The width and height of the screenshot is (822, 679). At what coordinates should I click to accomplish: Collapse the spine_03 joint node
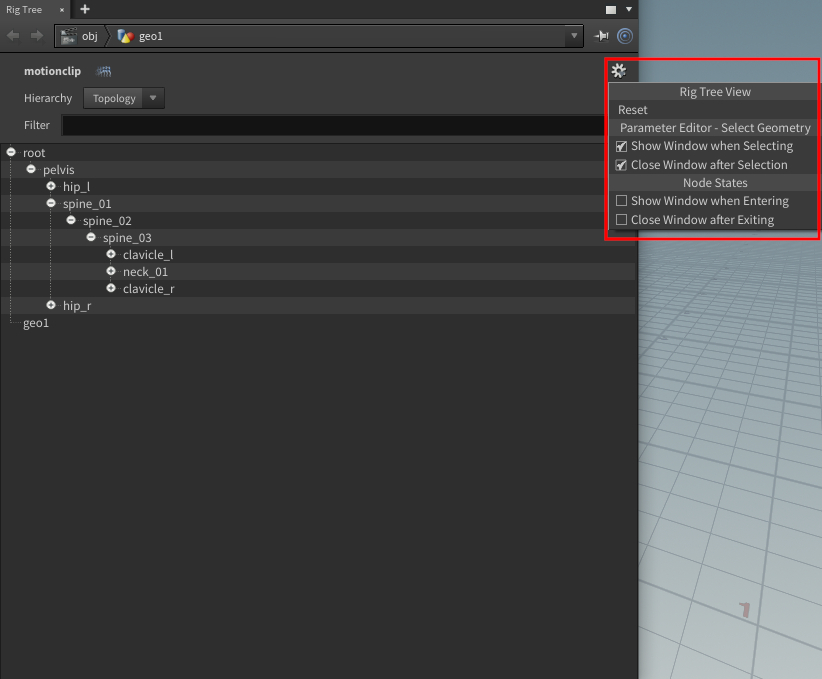(91, 238)
